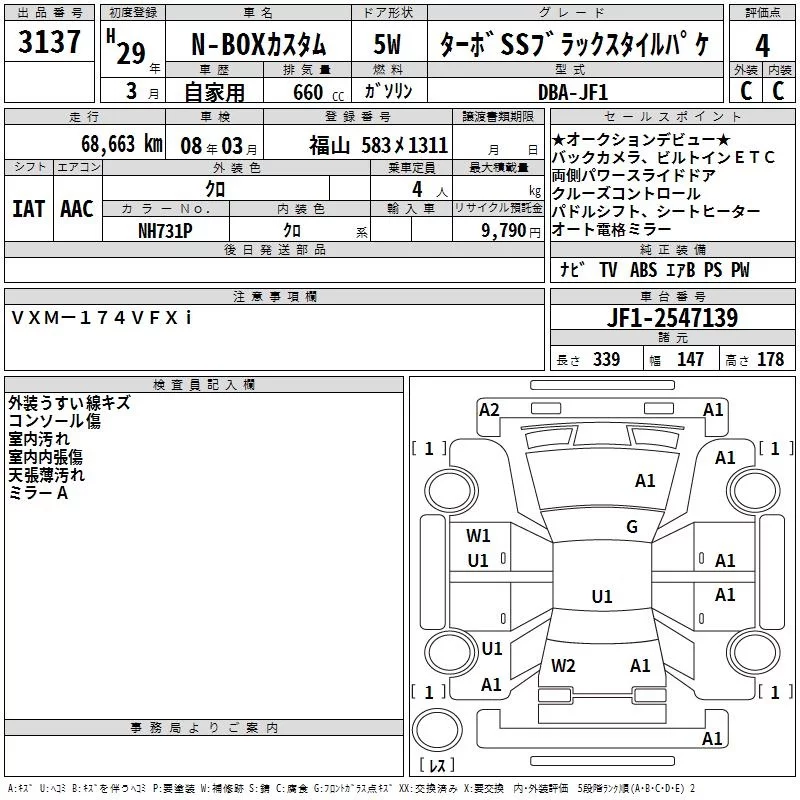Click the chassis number JF1-2547139
This screenshot has width=800, height=800.
672,318
